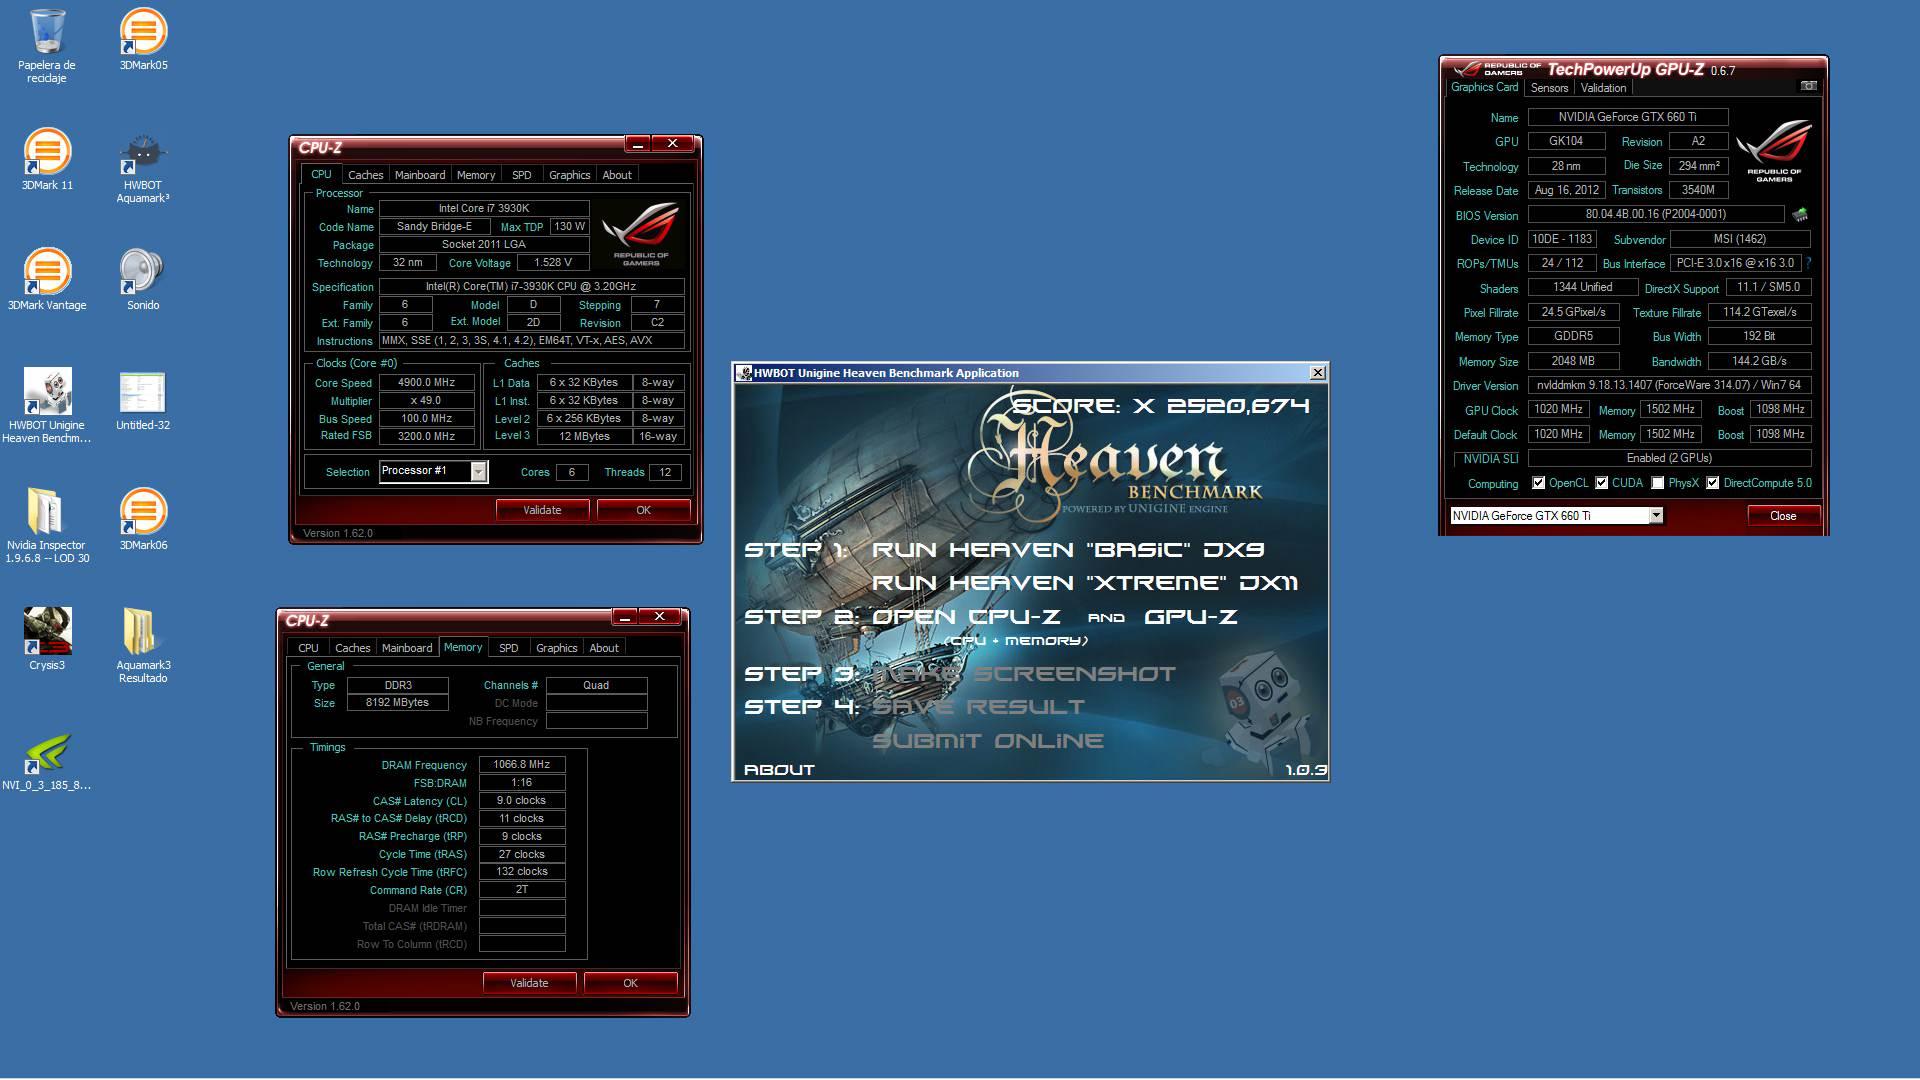Open SPD tab in upper CPU-Z window
1920x1080 pixels.
[x=522, y=175]
